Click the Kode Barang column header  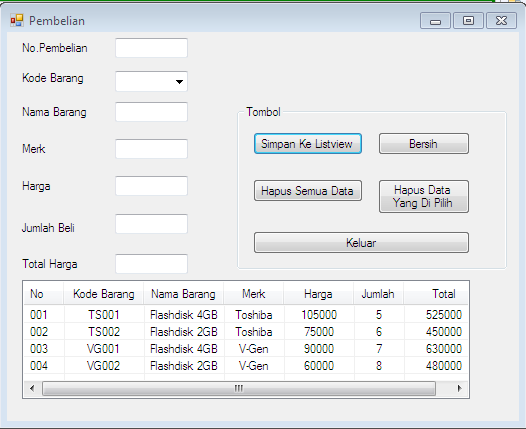(x=104, y=294)
